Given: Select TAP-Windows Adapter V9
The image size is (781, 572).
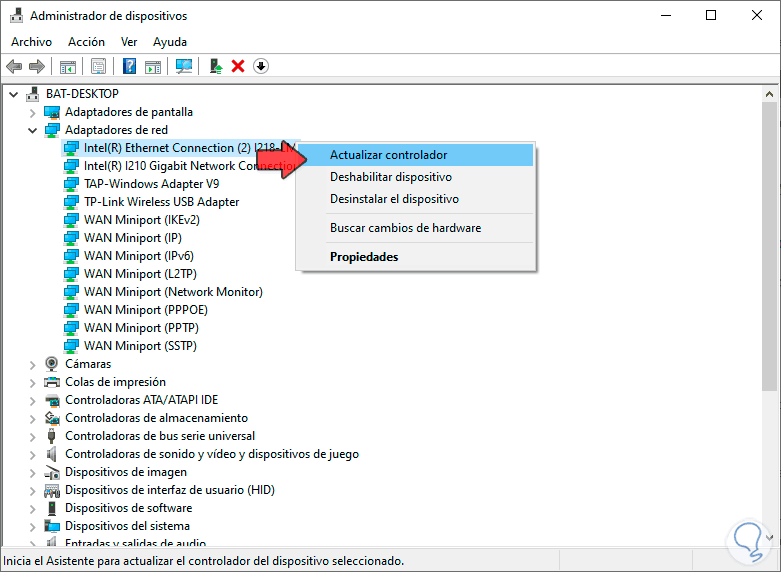Looking at the screenshot, I should pos(151,184).
